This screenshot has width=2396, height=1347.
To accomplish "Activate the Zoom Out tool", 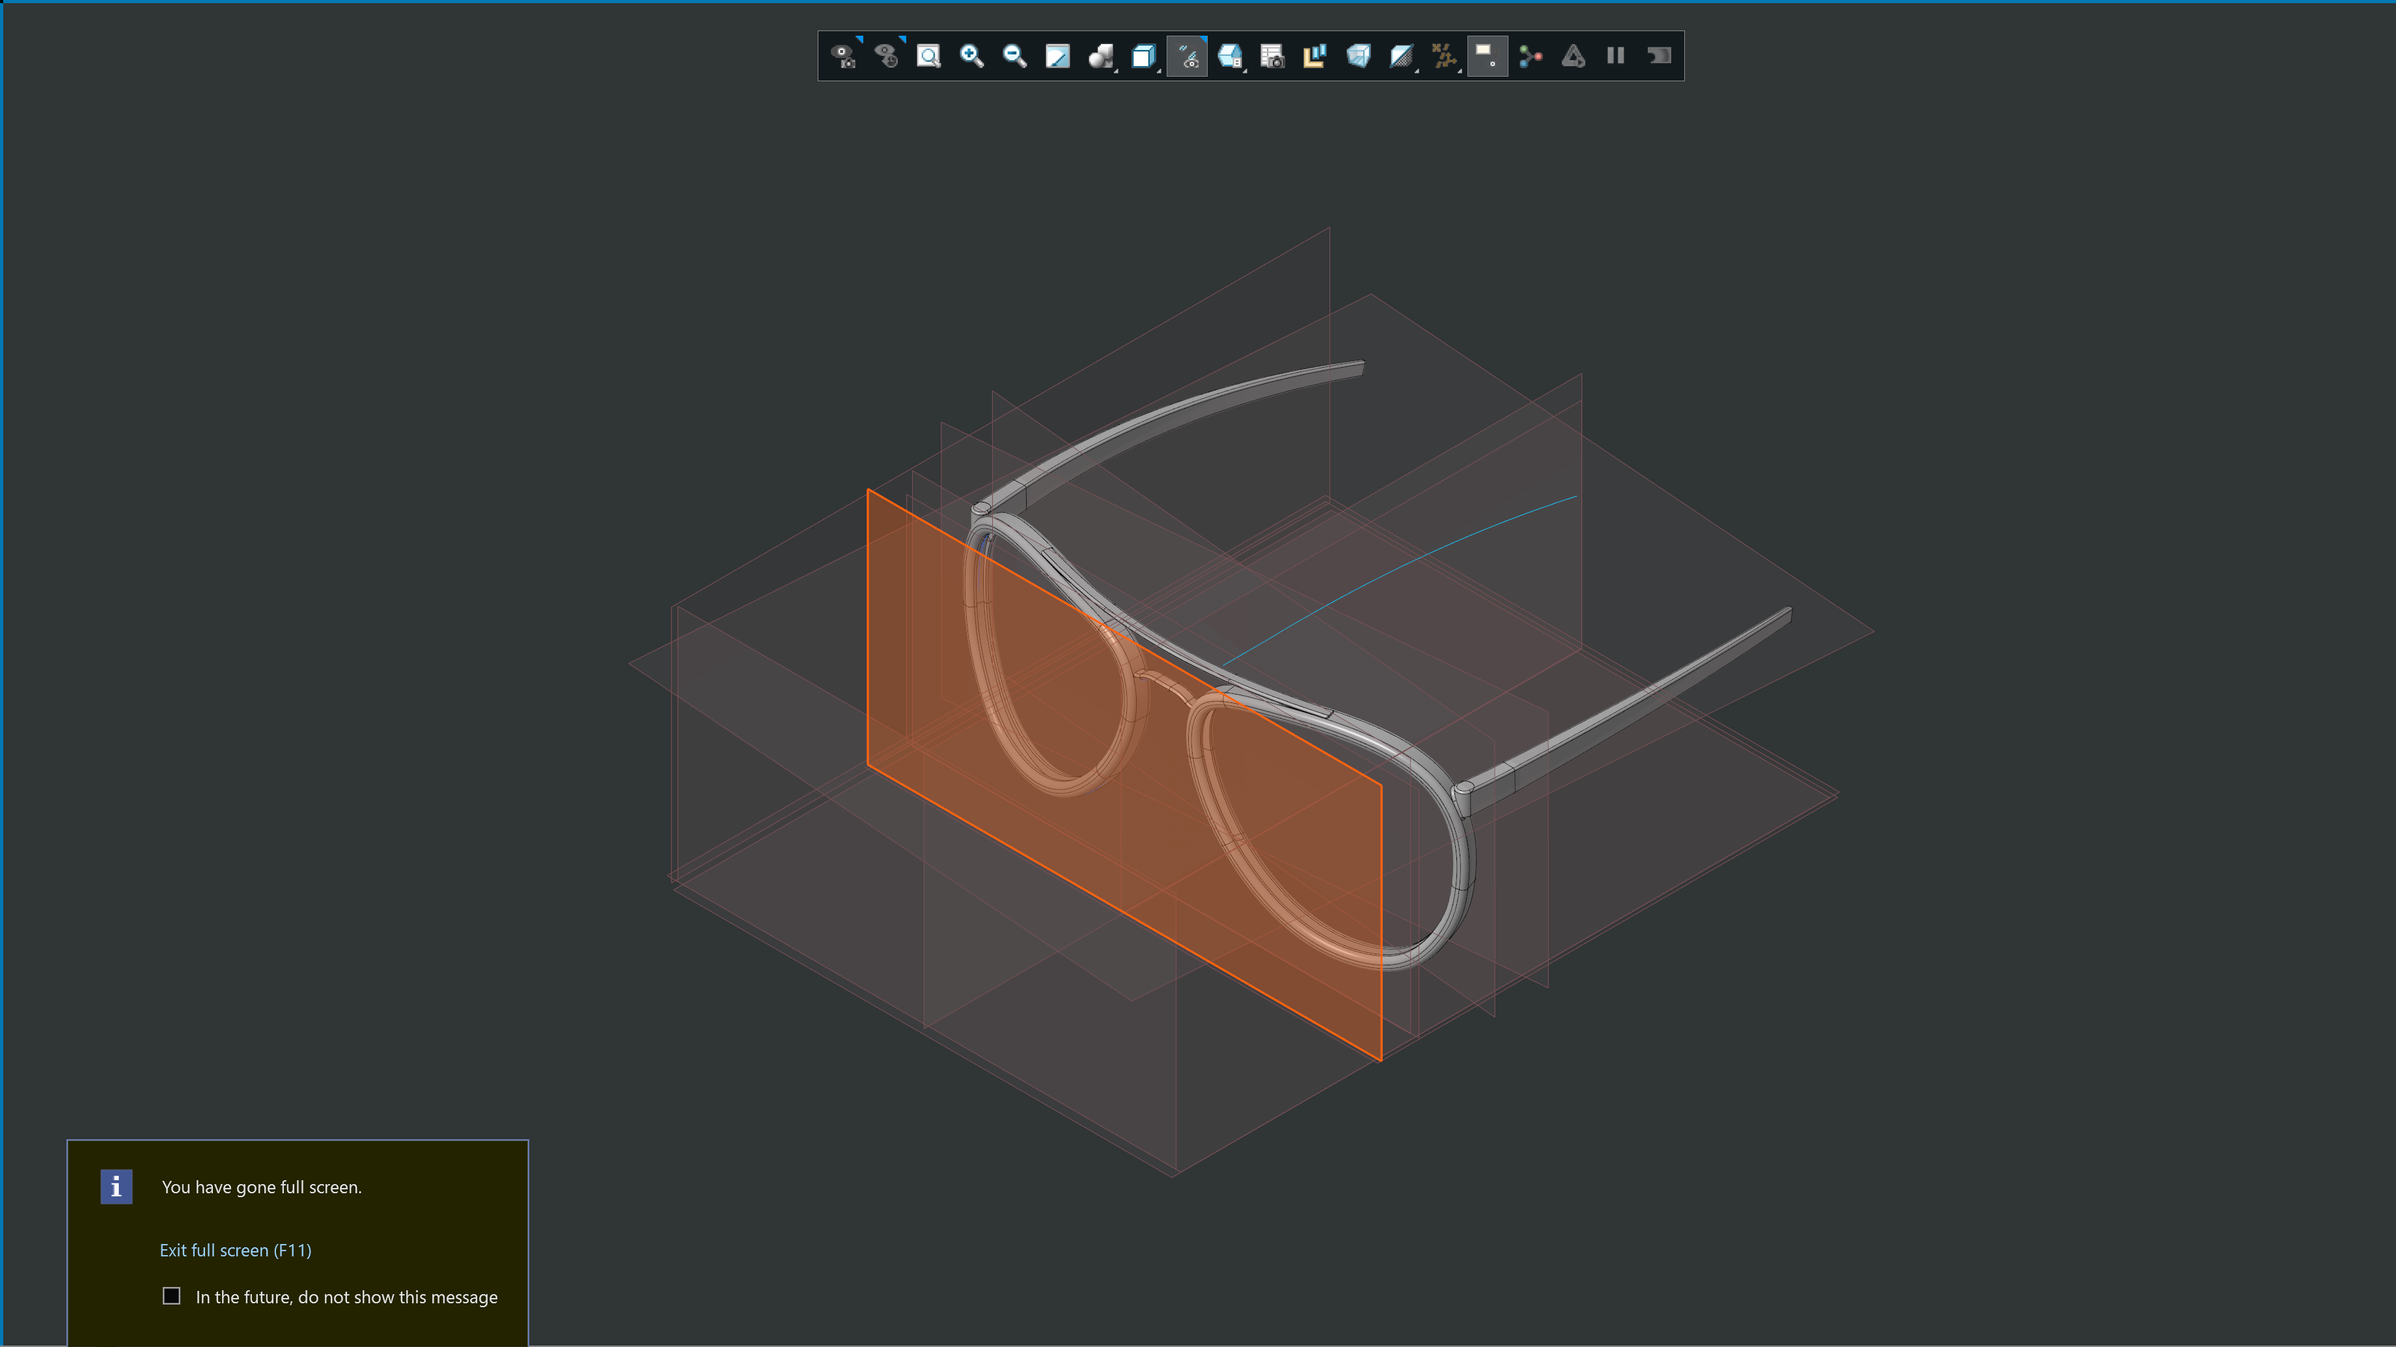I will pos(1012,57).
